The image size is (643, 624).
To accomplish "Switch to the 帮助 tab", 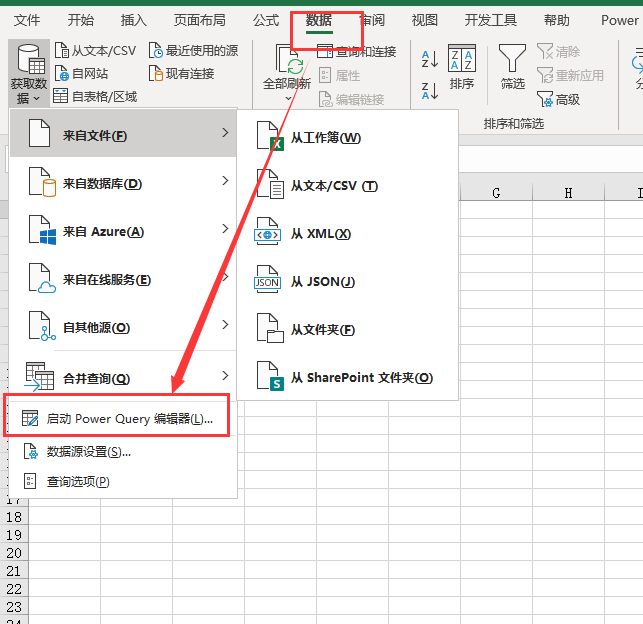I will (556, 20).
